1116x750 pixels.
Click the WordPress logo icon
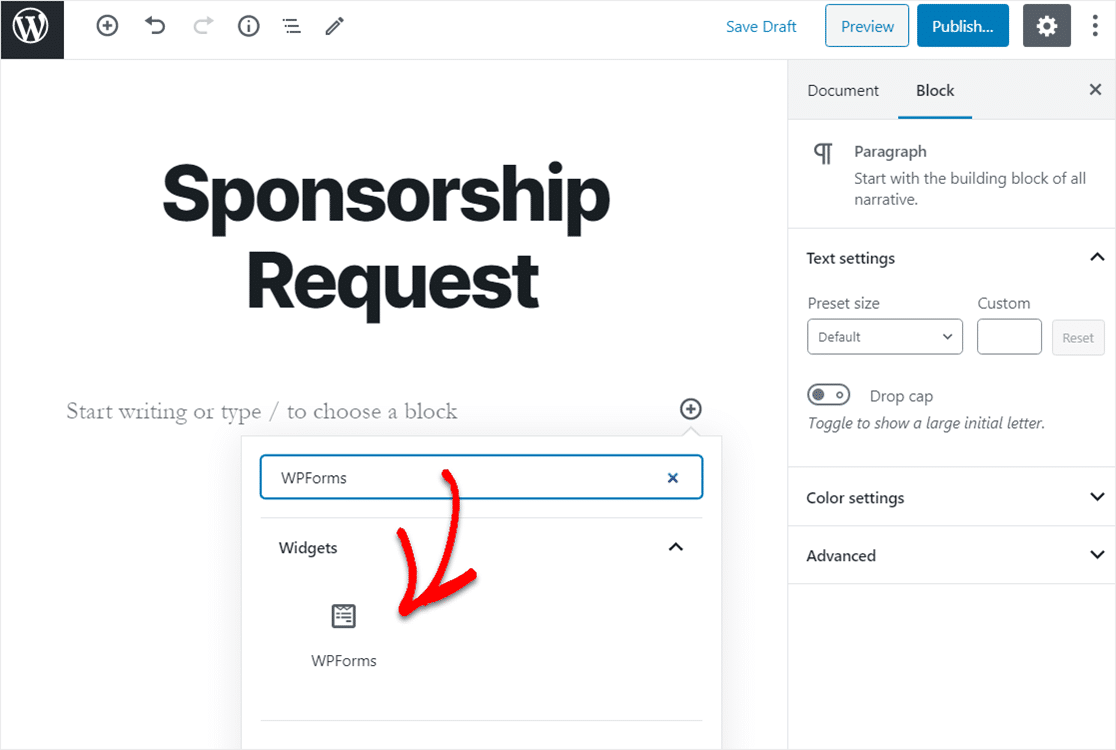tap(32, 29)
